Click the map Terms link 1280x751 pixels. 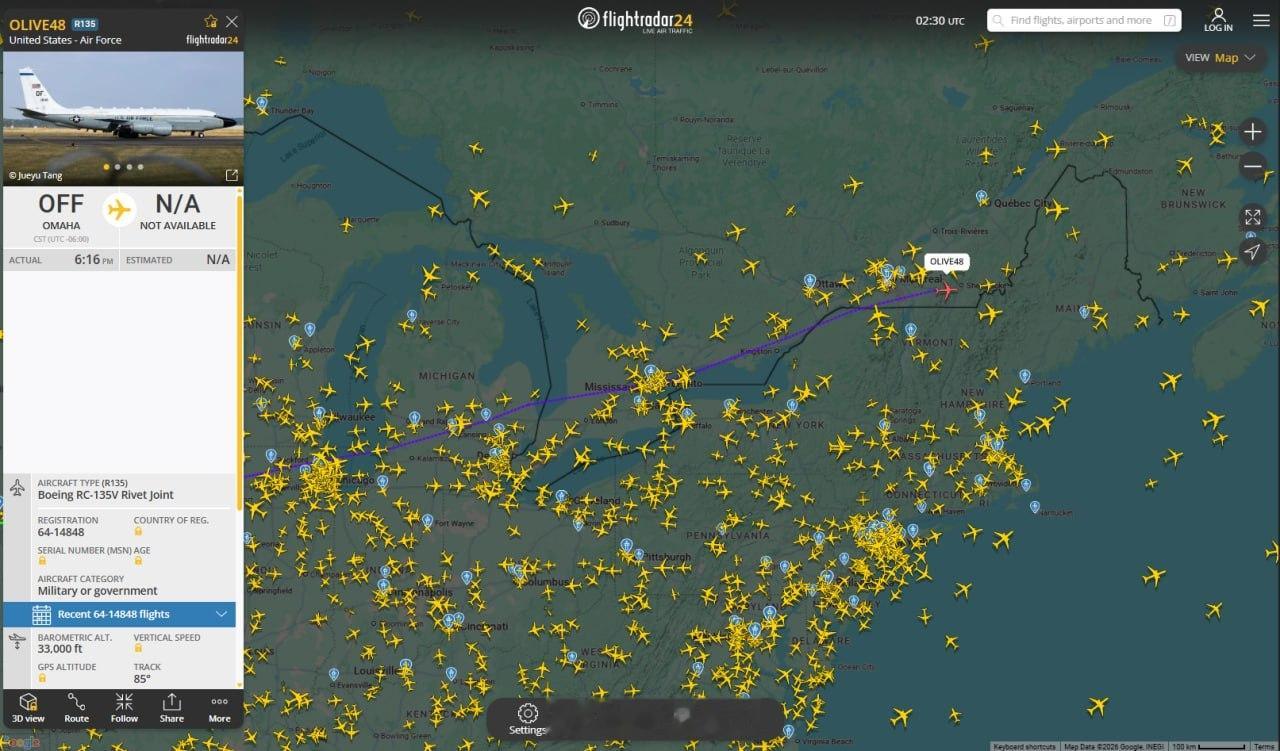[1264, 746]
